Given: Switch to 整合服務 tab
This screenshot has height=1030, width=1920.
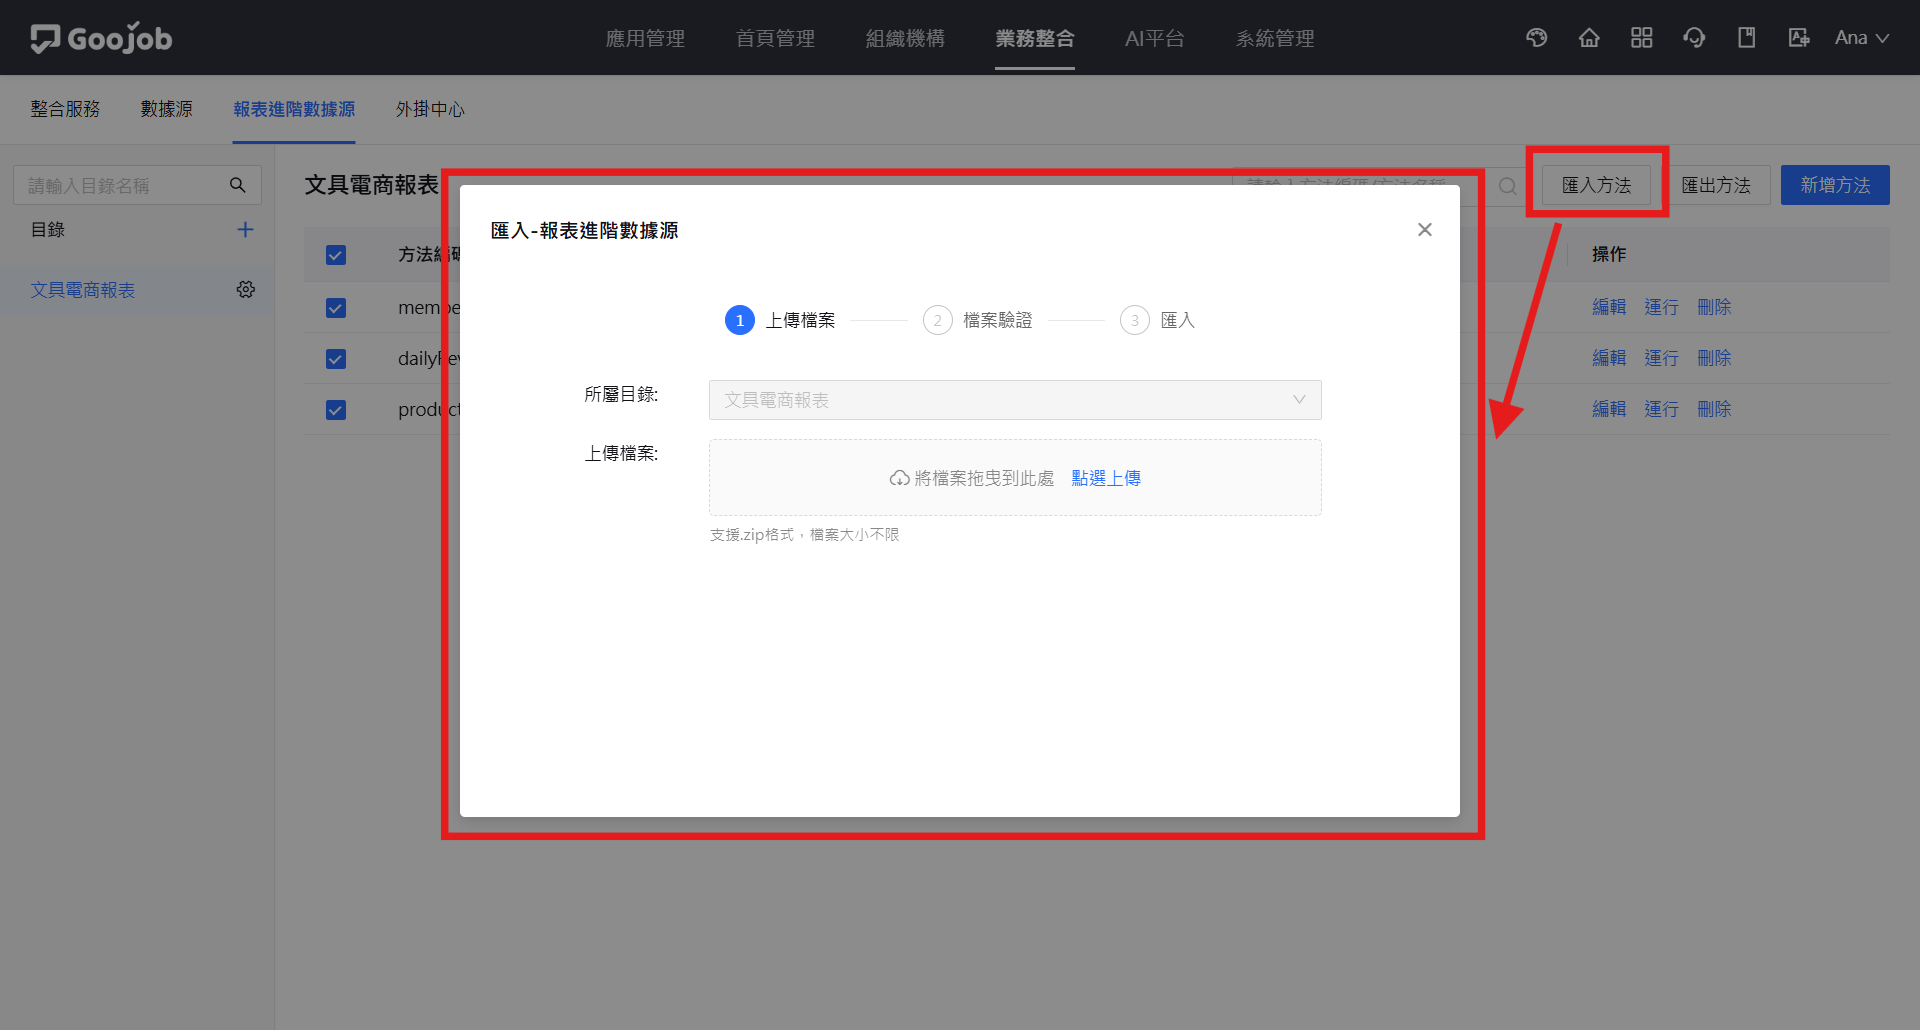Looking at the screenshot, I should pos(65,109).
